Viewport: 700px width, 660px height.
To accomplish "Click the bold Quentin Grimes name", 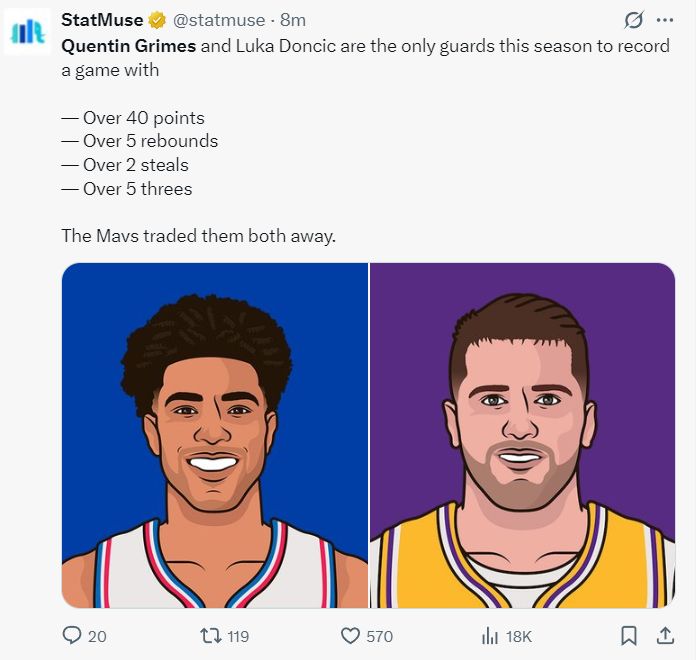I will (128, 46).
